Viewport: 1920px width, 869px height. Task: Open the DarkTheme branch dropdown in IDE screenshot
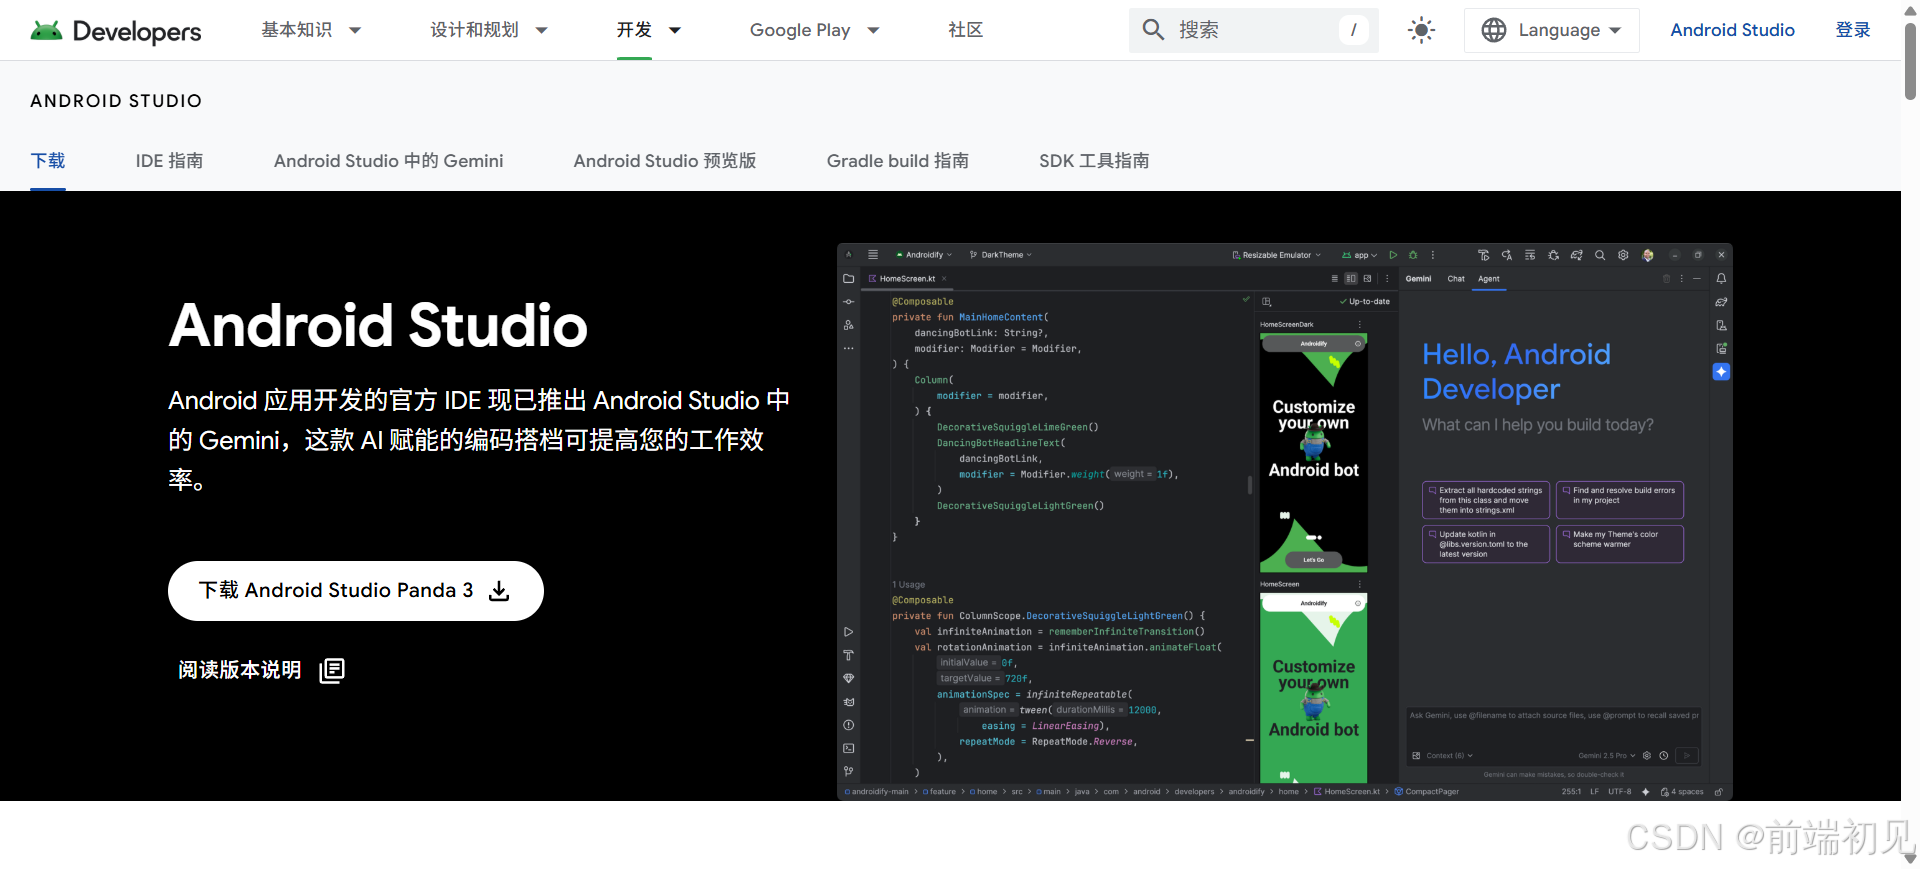(x=1000, y=255)
